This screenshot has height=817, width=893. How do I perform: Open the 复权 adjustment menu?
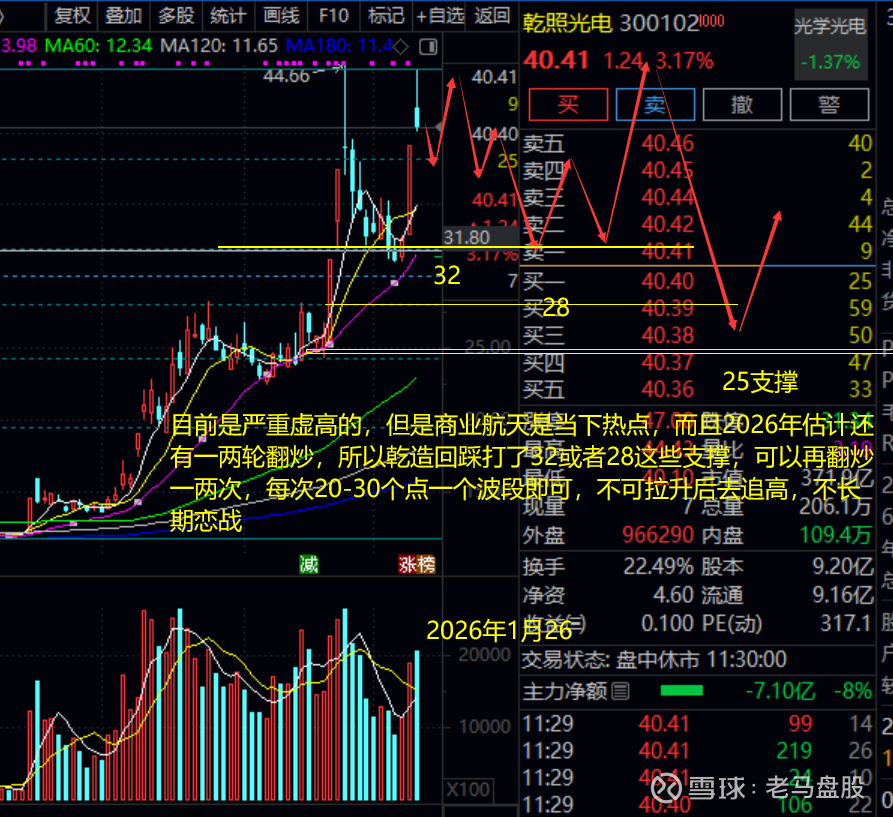(72, 15)
